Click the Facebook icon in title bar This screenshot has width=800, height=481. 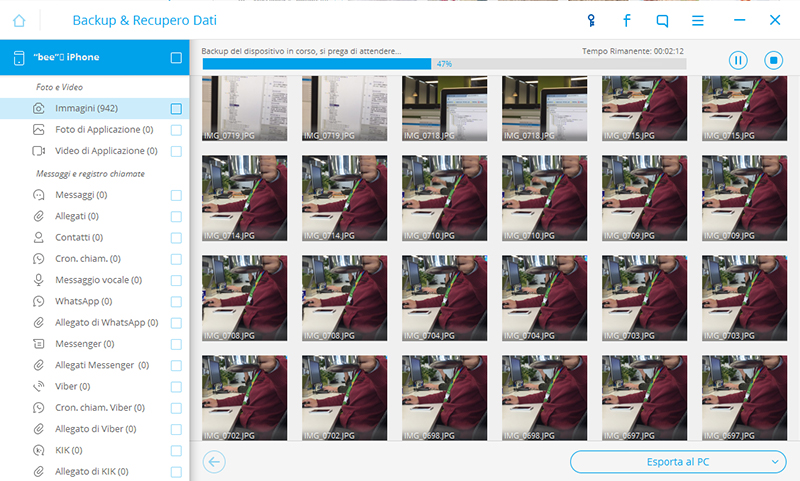627,20
